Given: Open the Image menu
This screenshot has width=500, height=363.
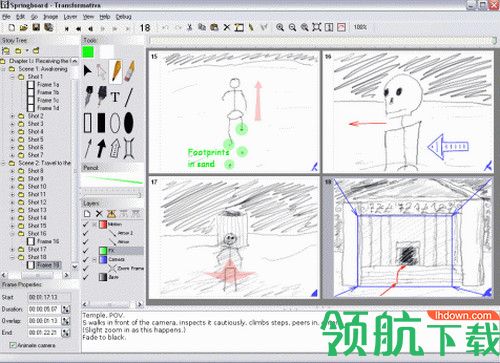Looking at the screenshot, I should tap(51, 16).
